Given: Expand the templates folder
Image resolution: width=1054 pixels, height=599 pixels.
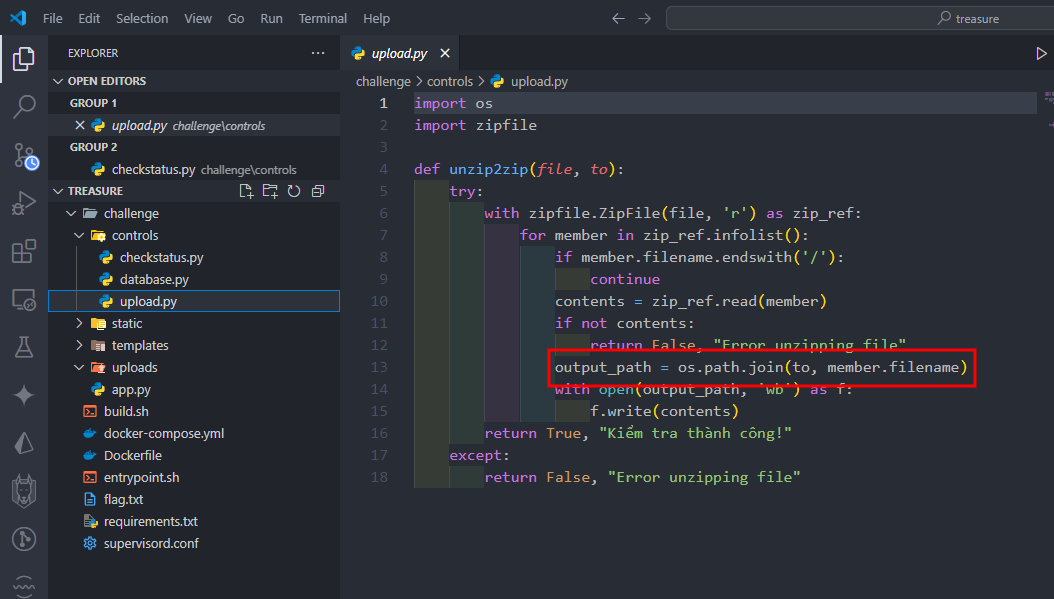Looking at the screenshot, I should [x=79, y=346].
